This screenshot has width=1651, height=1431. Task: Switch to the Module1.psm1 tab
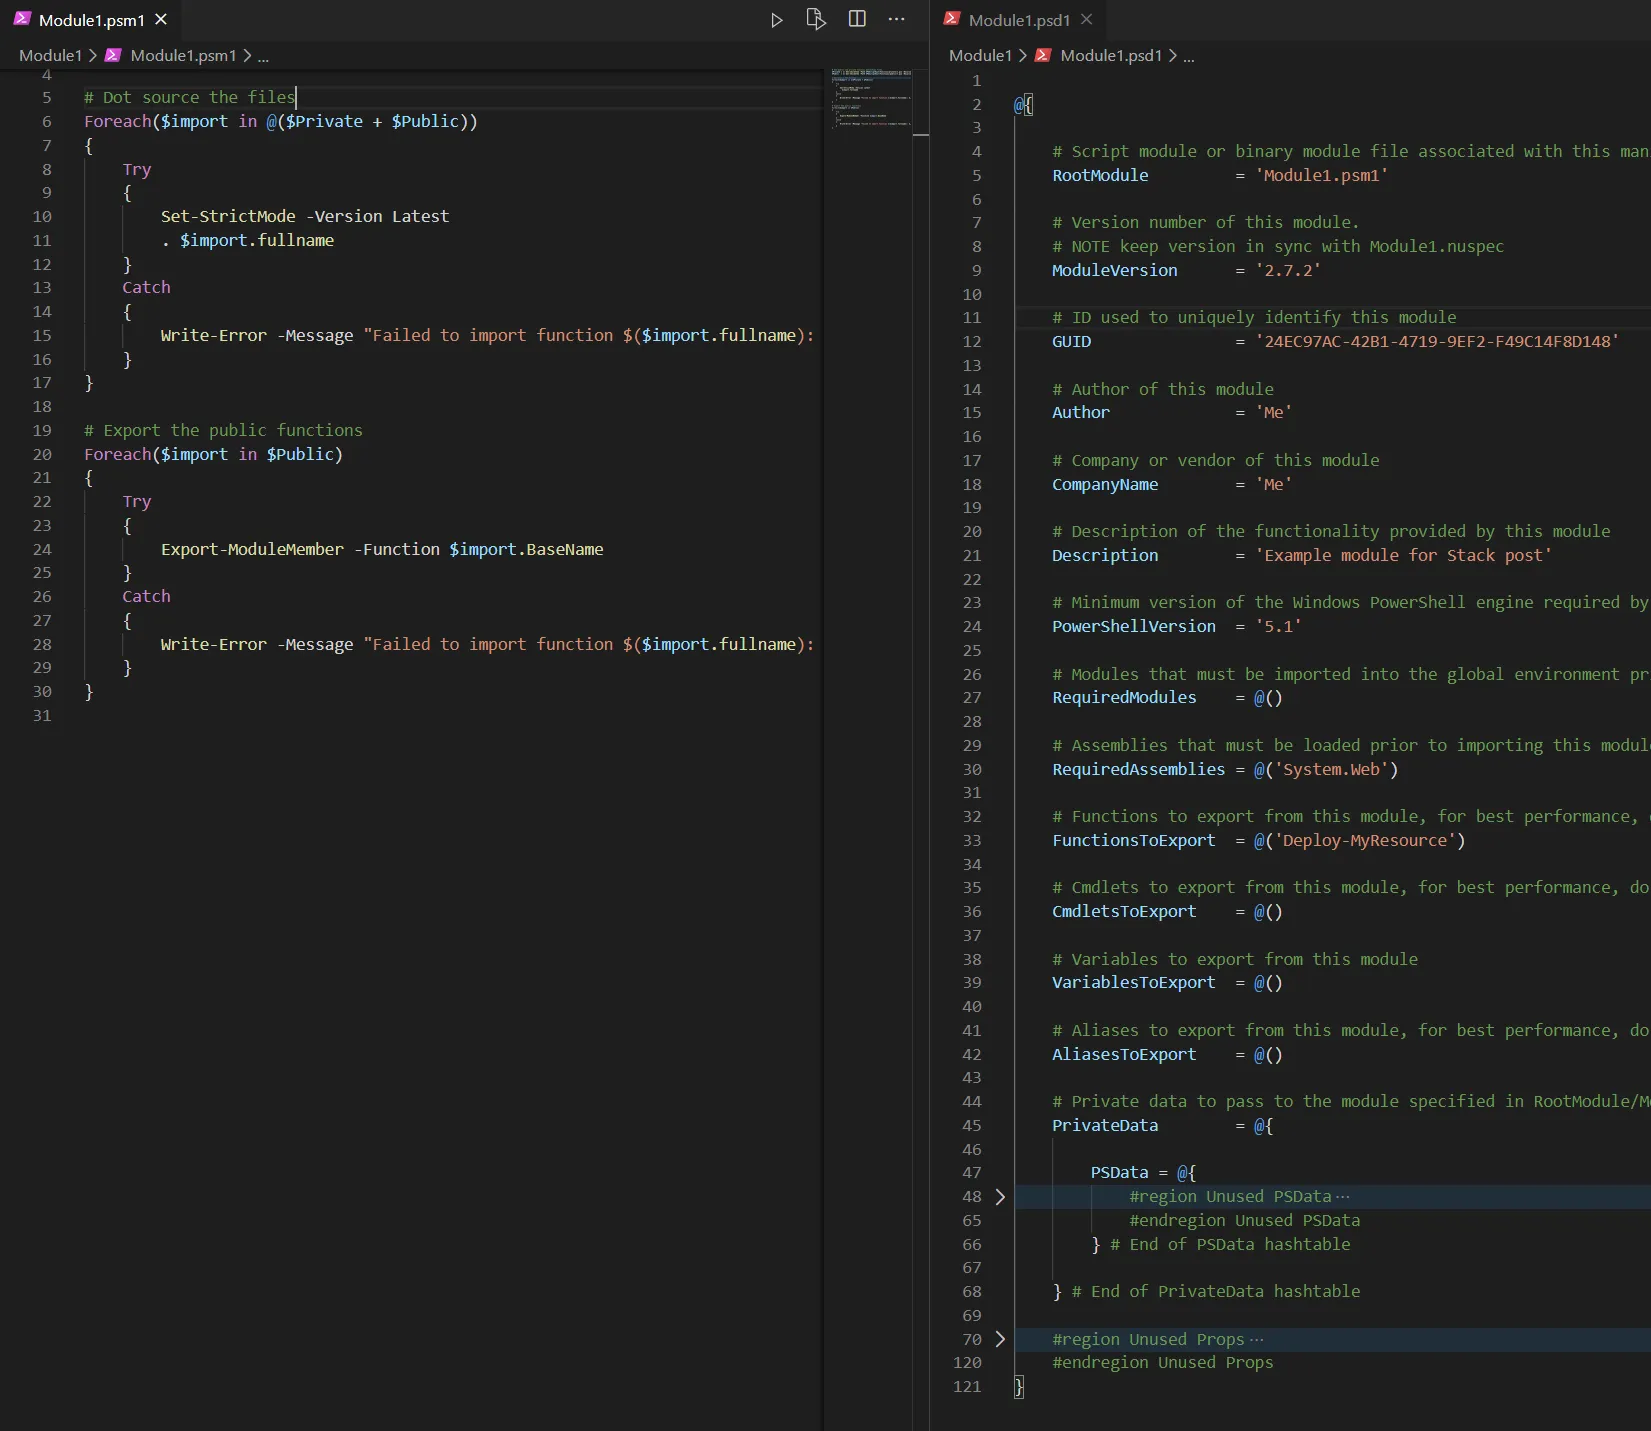point(91,20)
